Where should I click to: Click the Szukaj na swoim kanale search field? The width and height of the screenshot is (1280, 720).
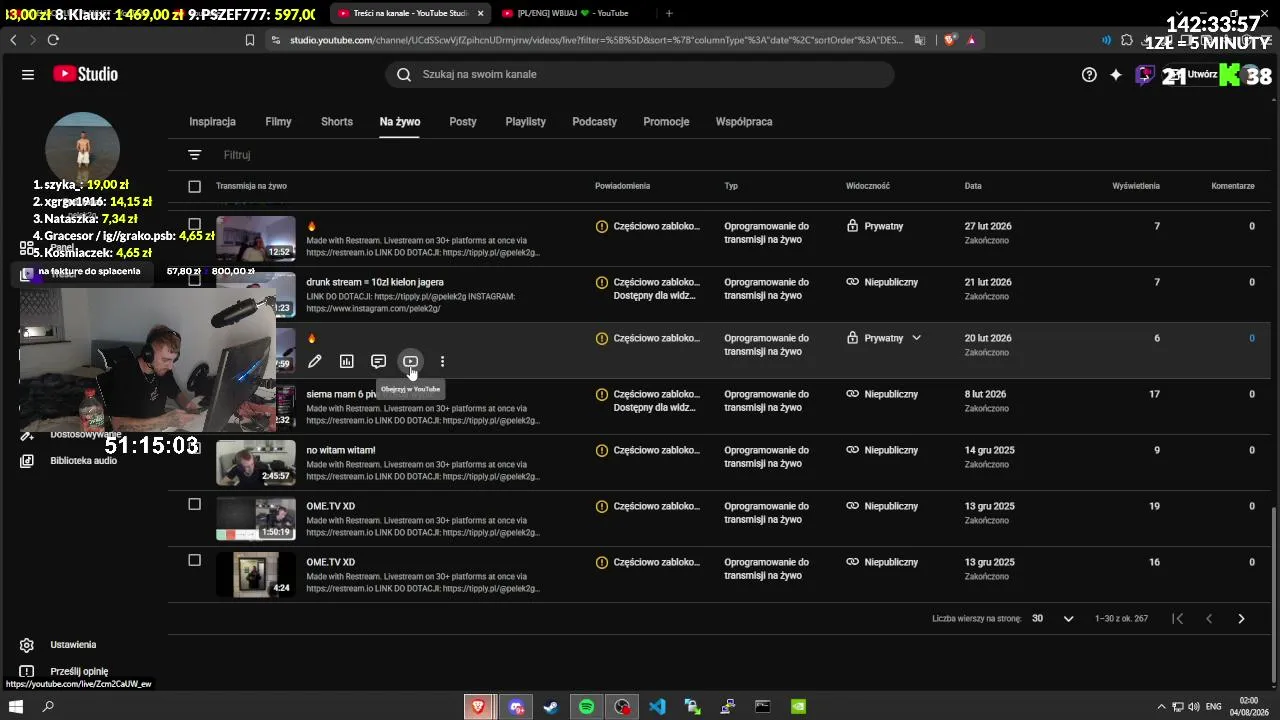pos(640,74)
